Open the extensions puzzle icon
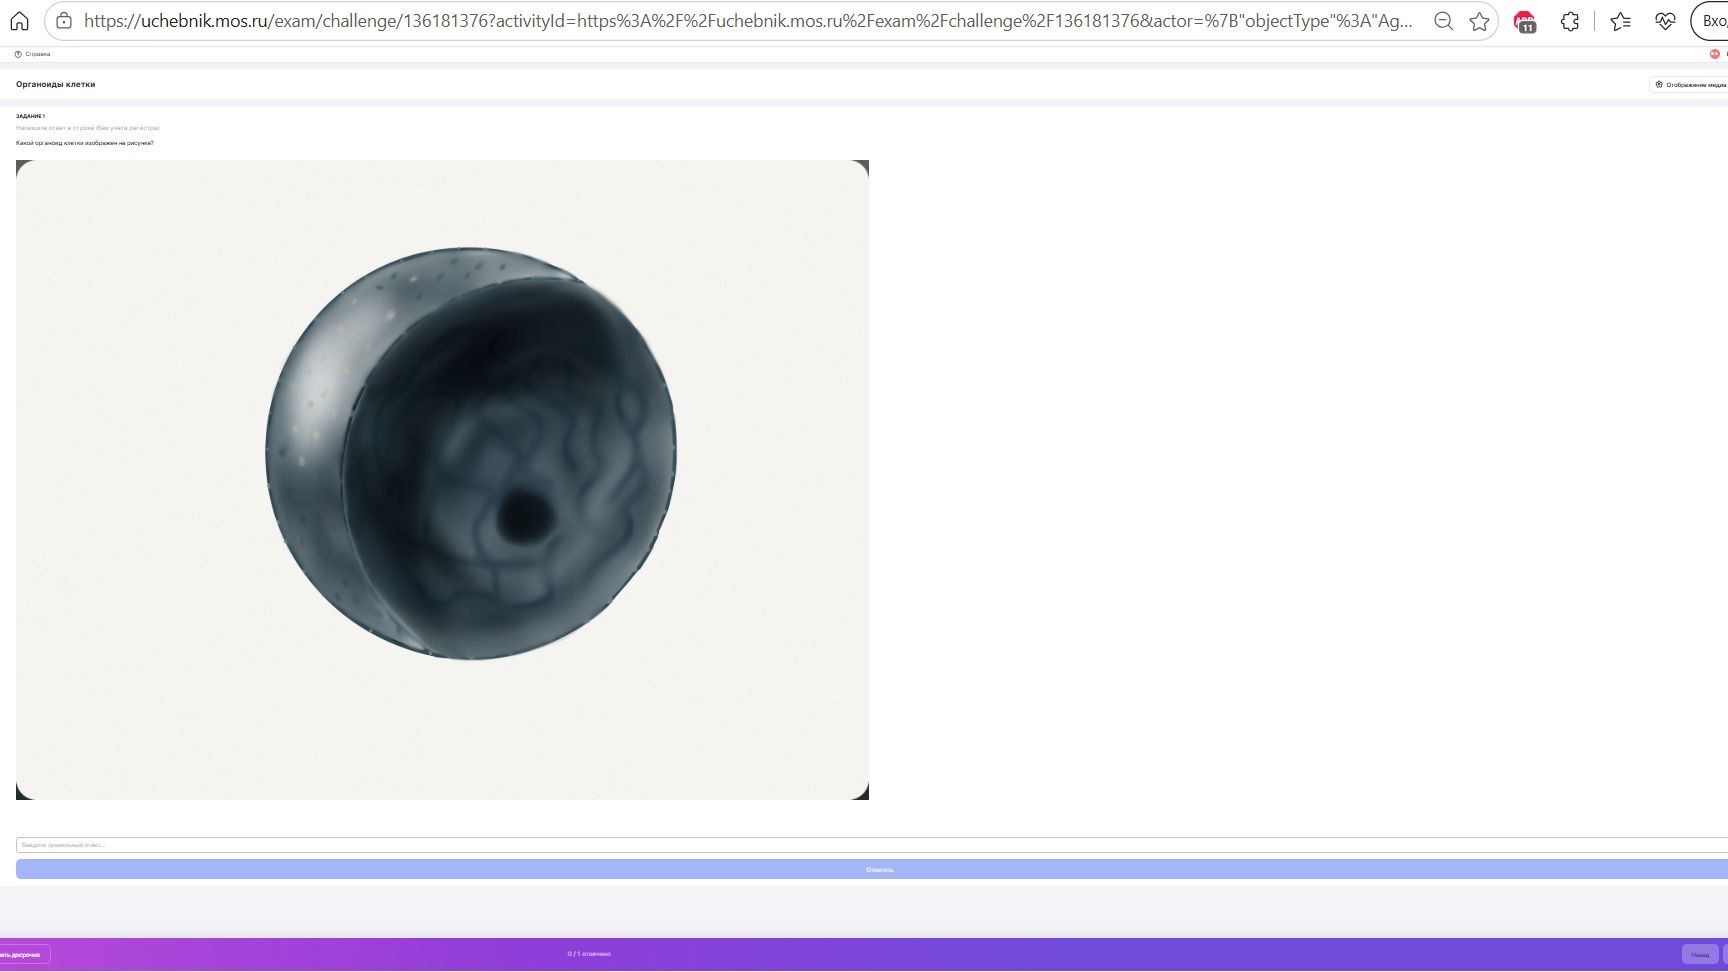Viewport: 1728px width, 972px height. [1570, 21]
